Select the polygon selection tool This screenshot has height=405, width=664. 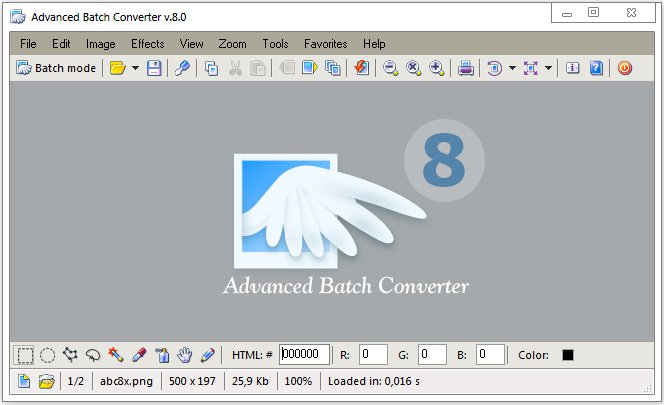click(x=70, y=355)
